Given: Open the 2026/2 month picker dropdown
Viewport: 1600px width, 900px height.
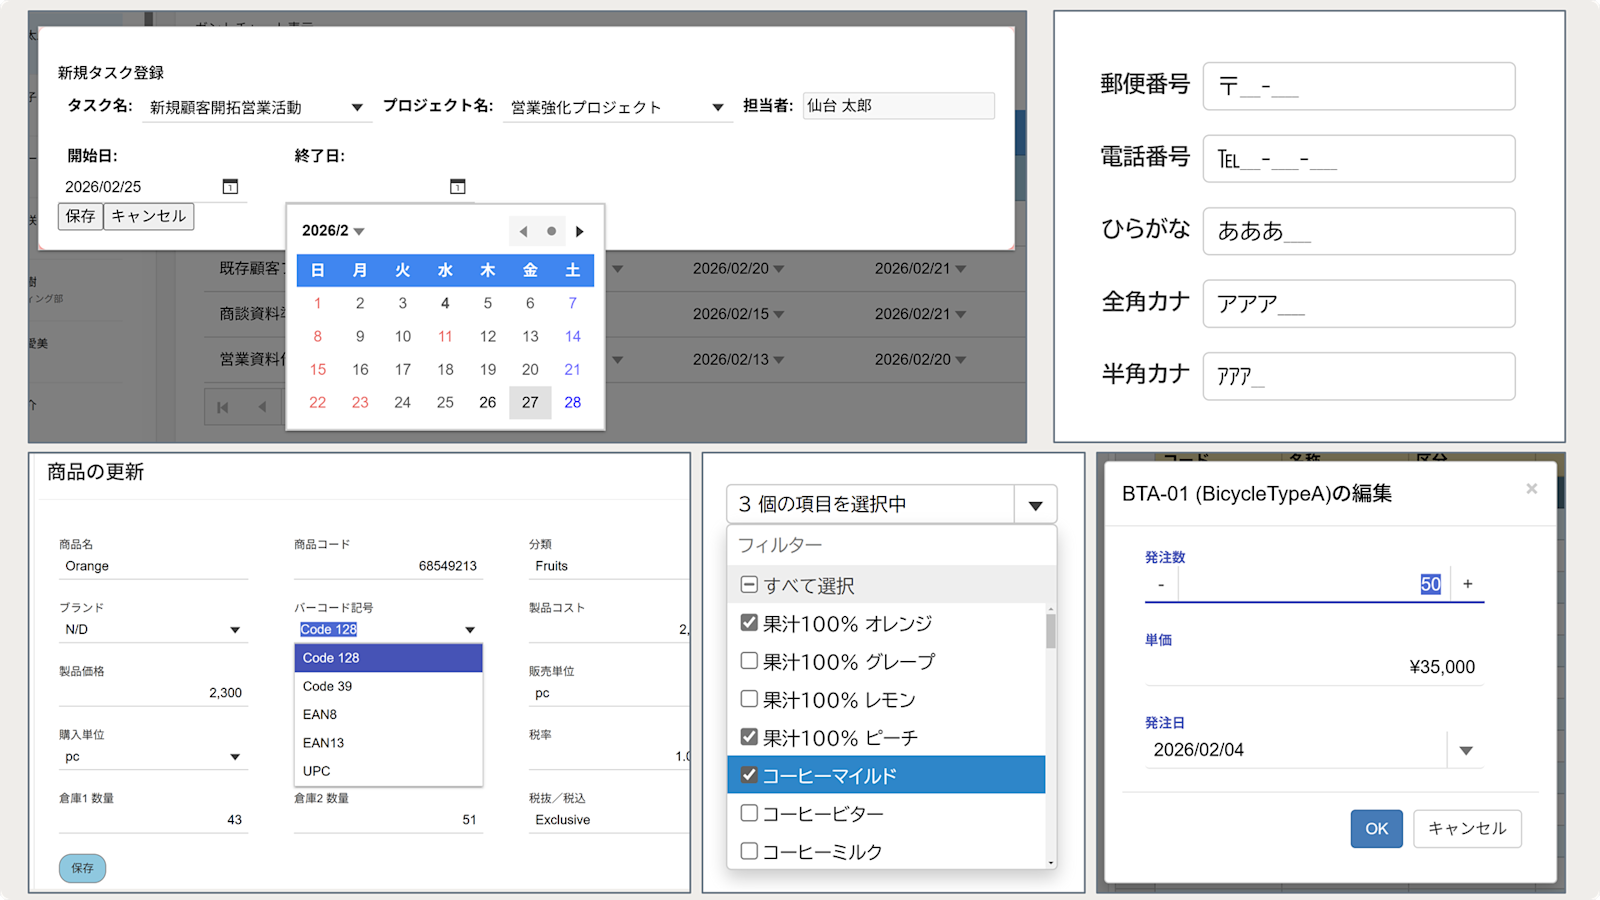Looking at the screenshot, I should [x=333, y=231].
